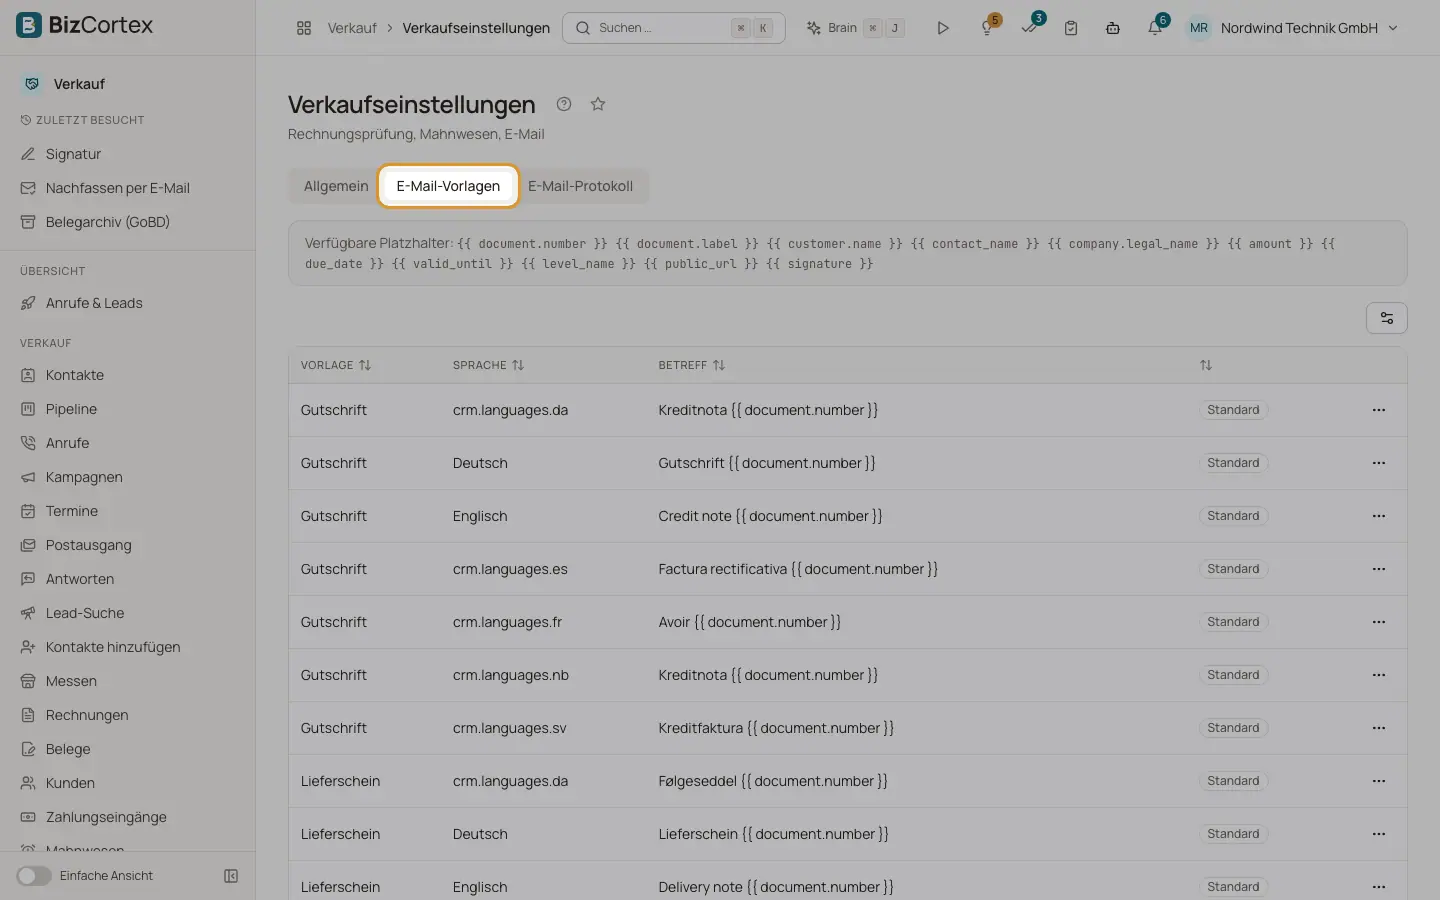Click Verkauf breadcrumb link
The width and height of the screenshot is (1440, 900).
pos(352,28)
